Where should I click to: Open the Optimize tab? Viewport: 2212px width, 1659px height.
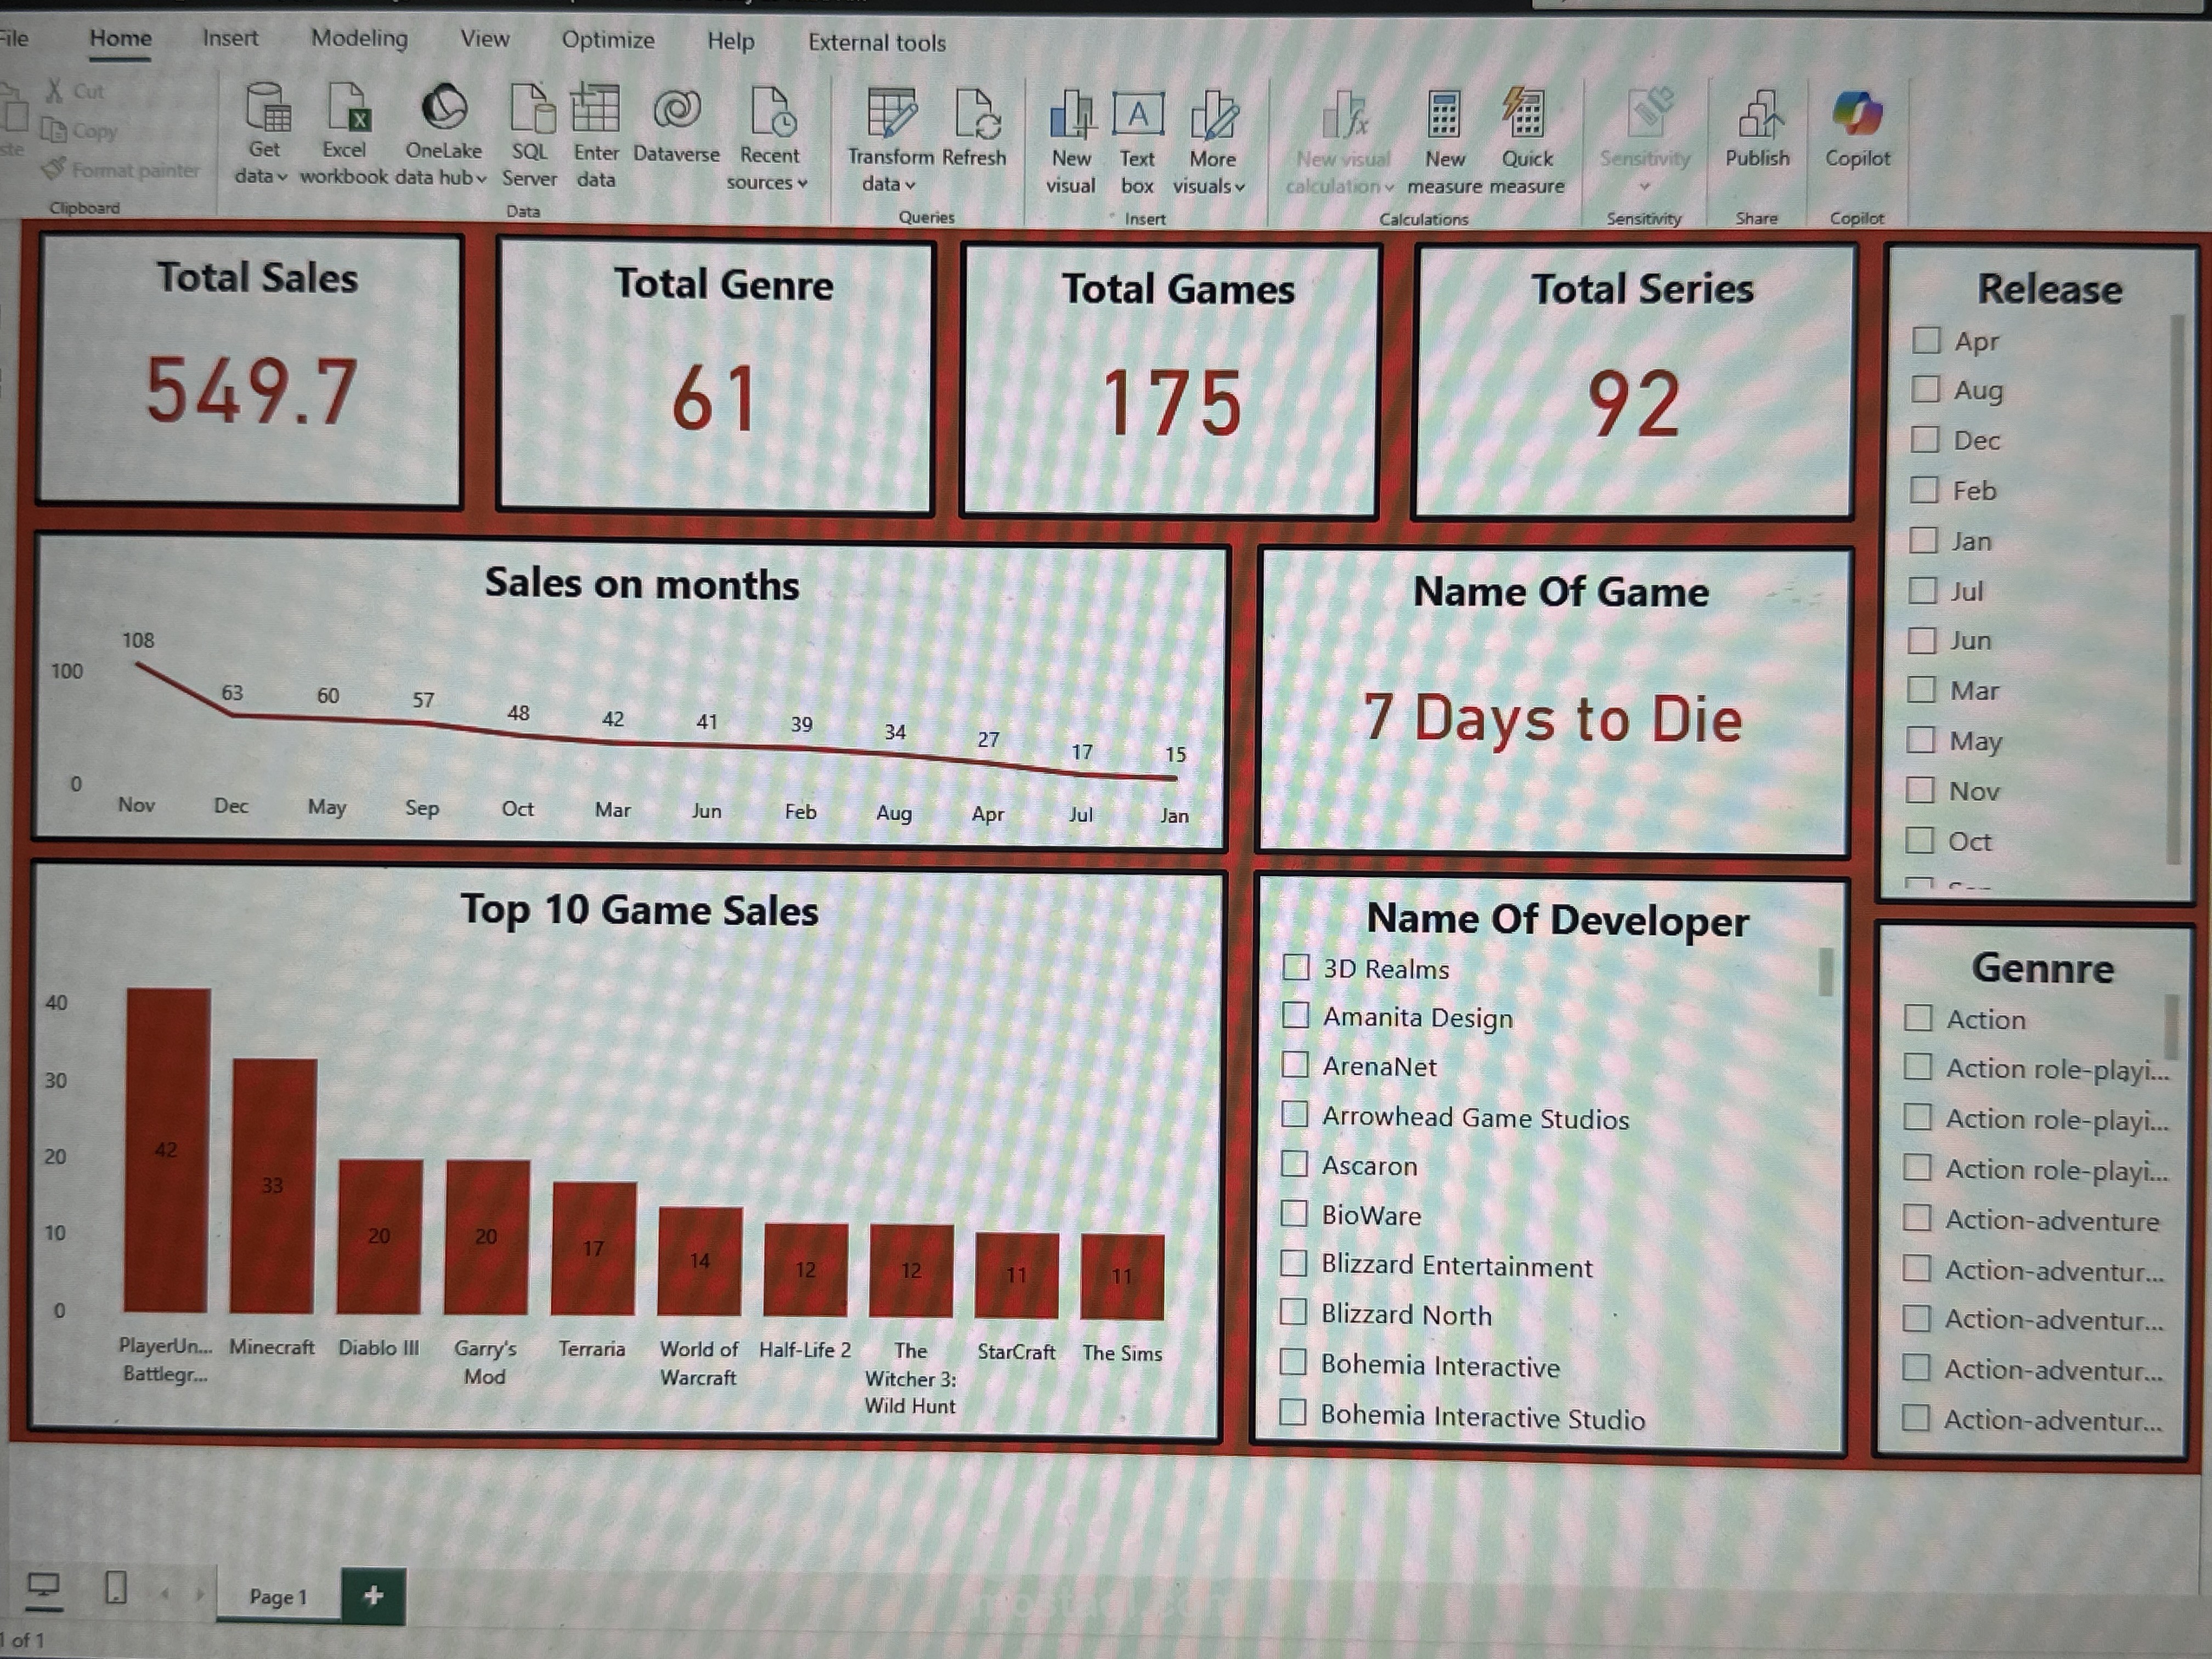tap(608, 40)
